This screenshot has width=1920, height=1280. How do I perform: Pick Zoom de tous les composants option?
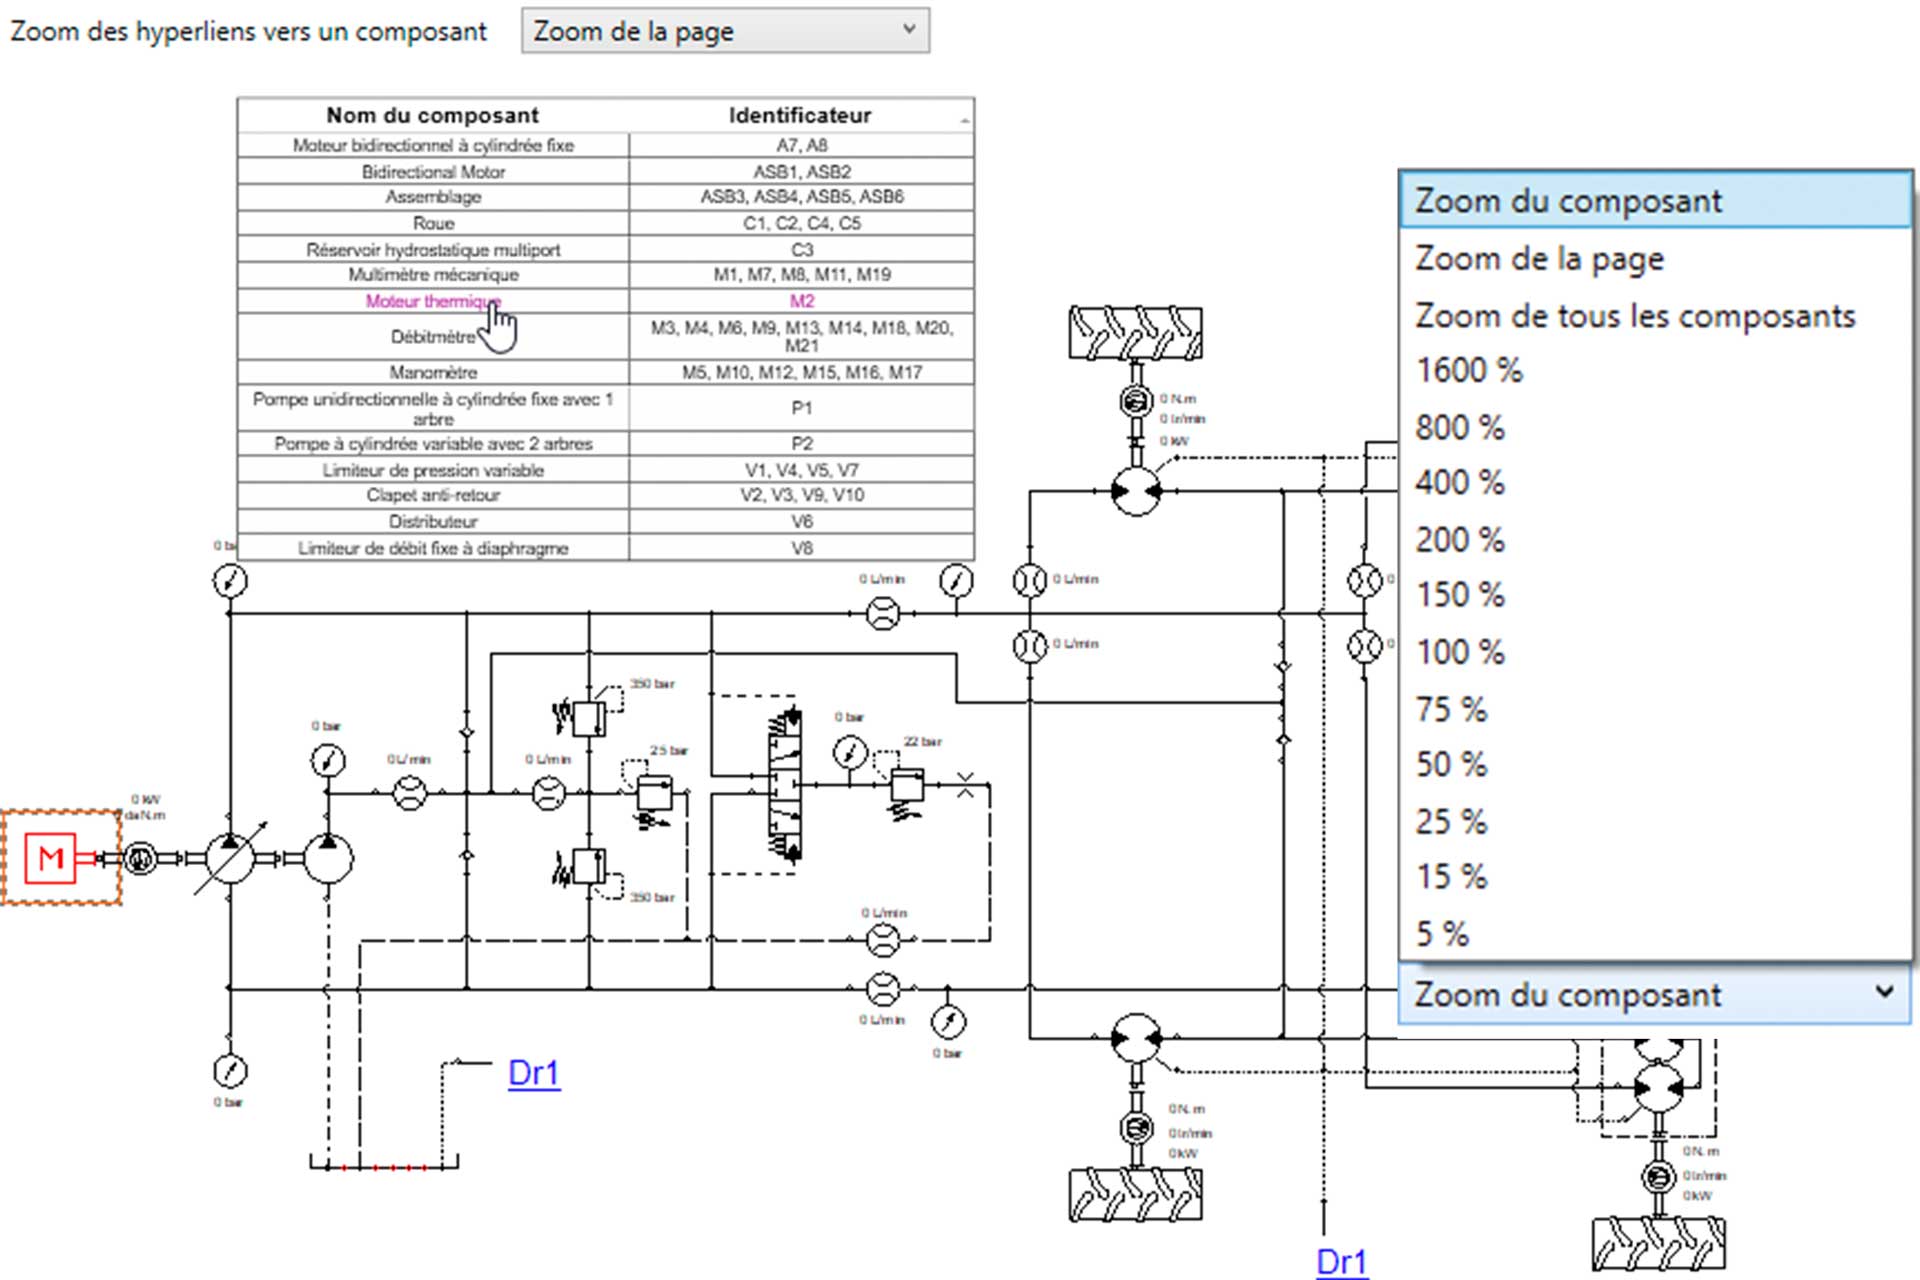1655,316
